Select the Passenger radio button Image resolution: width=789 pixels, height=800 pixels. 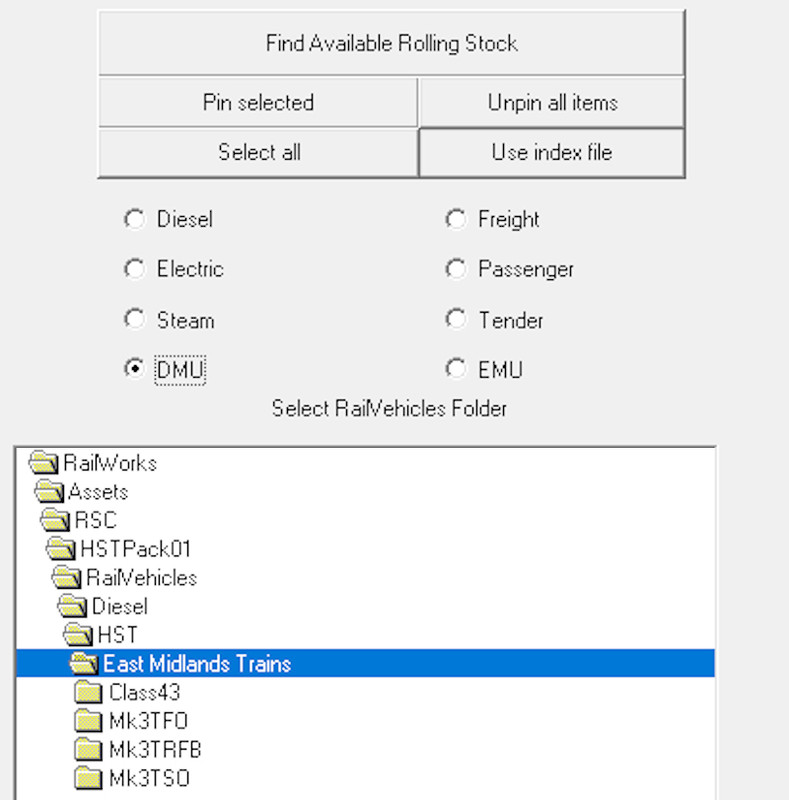coord(456,269)
